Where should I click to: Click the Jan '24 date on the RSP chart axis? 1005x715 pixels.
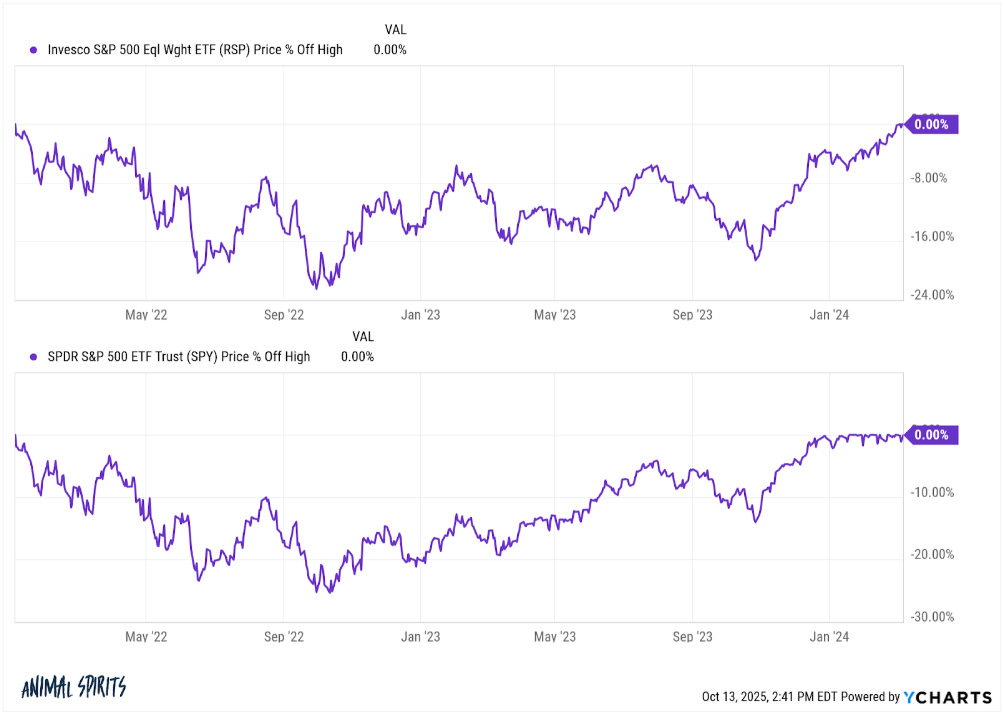click(x=828, y=314)
